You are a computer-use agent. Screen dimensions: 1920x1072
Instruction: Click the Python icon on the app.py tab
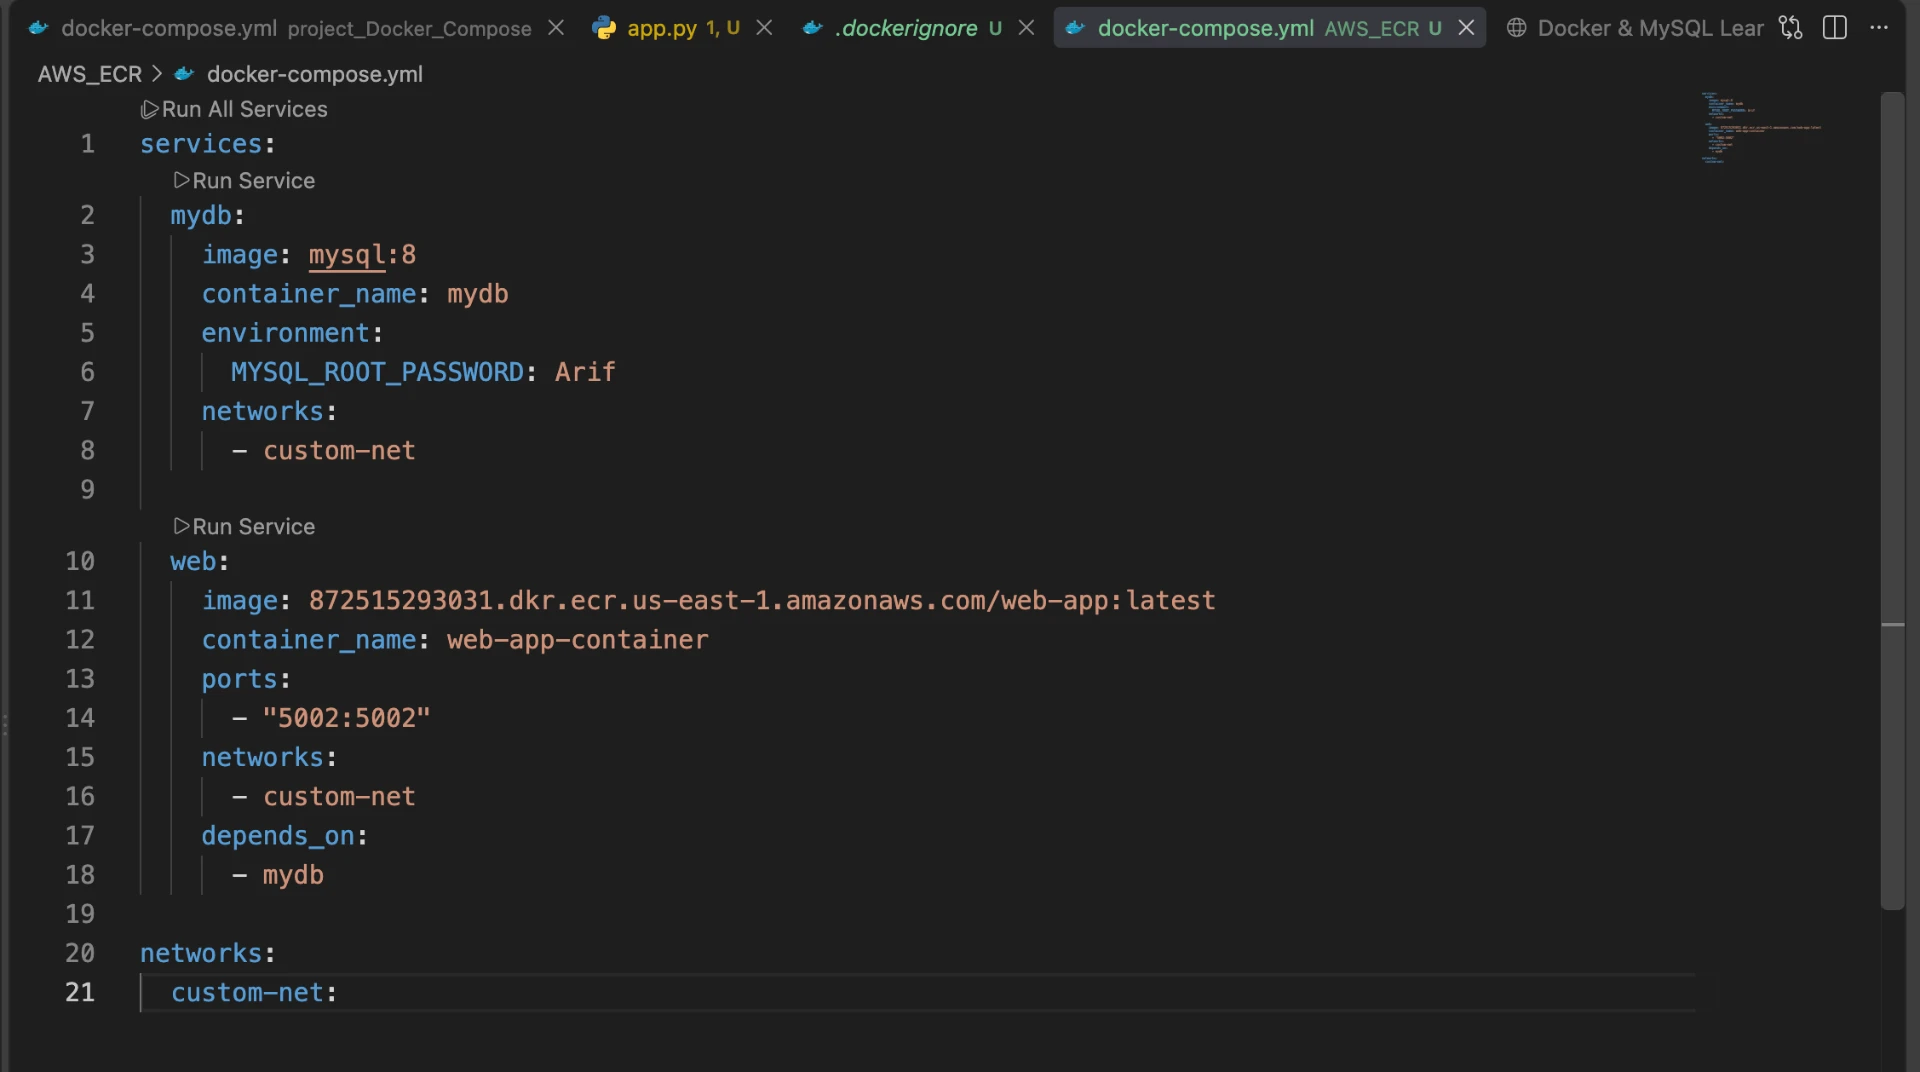click(x=604, y=28)
